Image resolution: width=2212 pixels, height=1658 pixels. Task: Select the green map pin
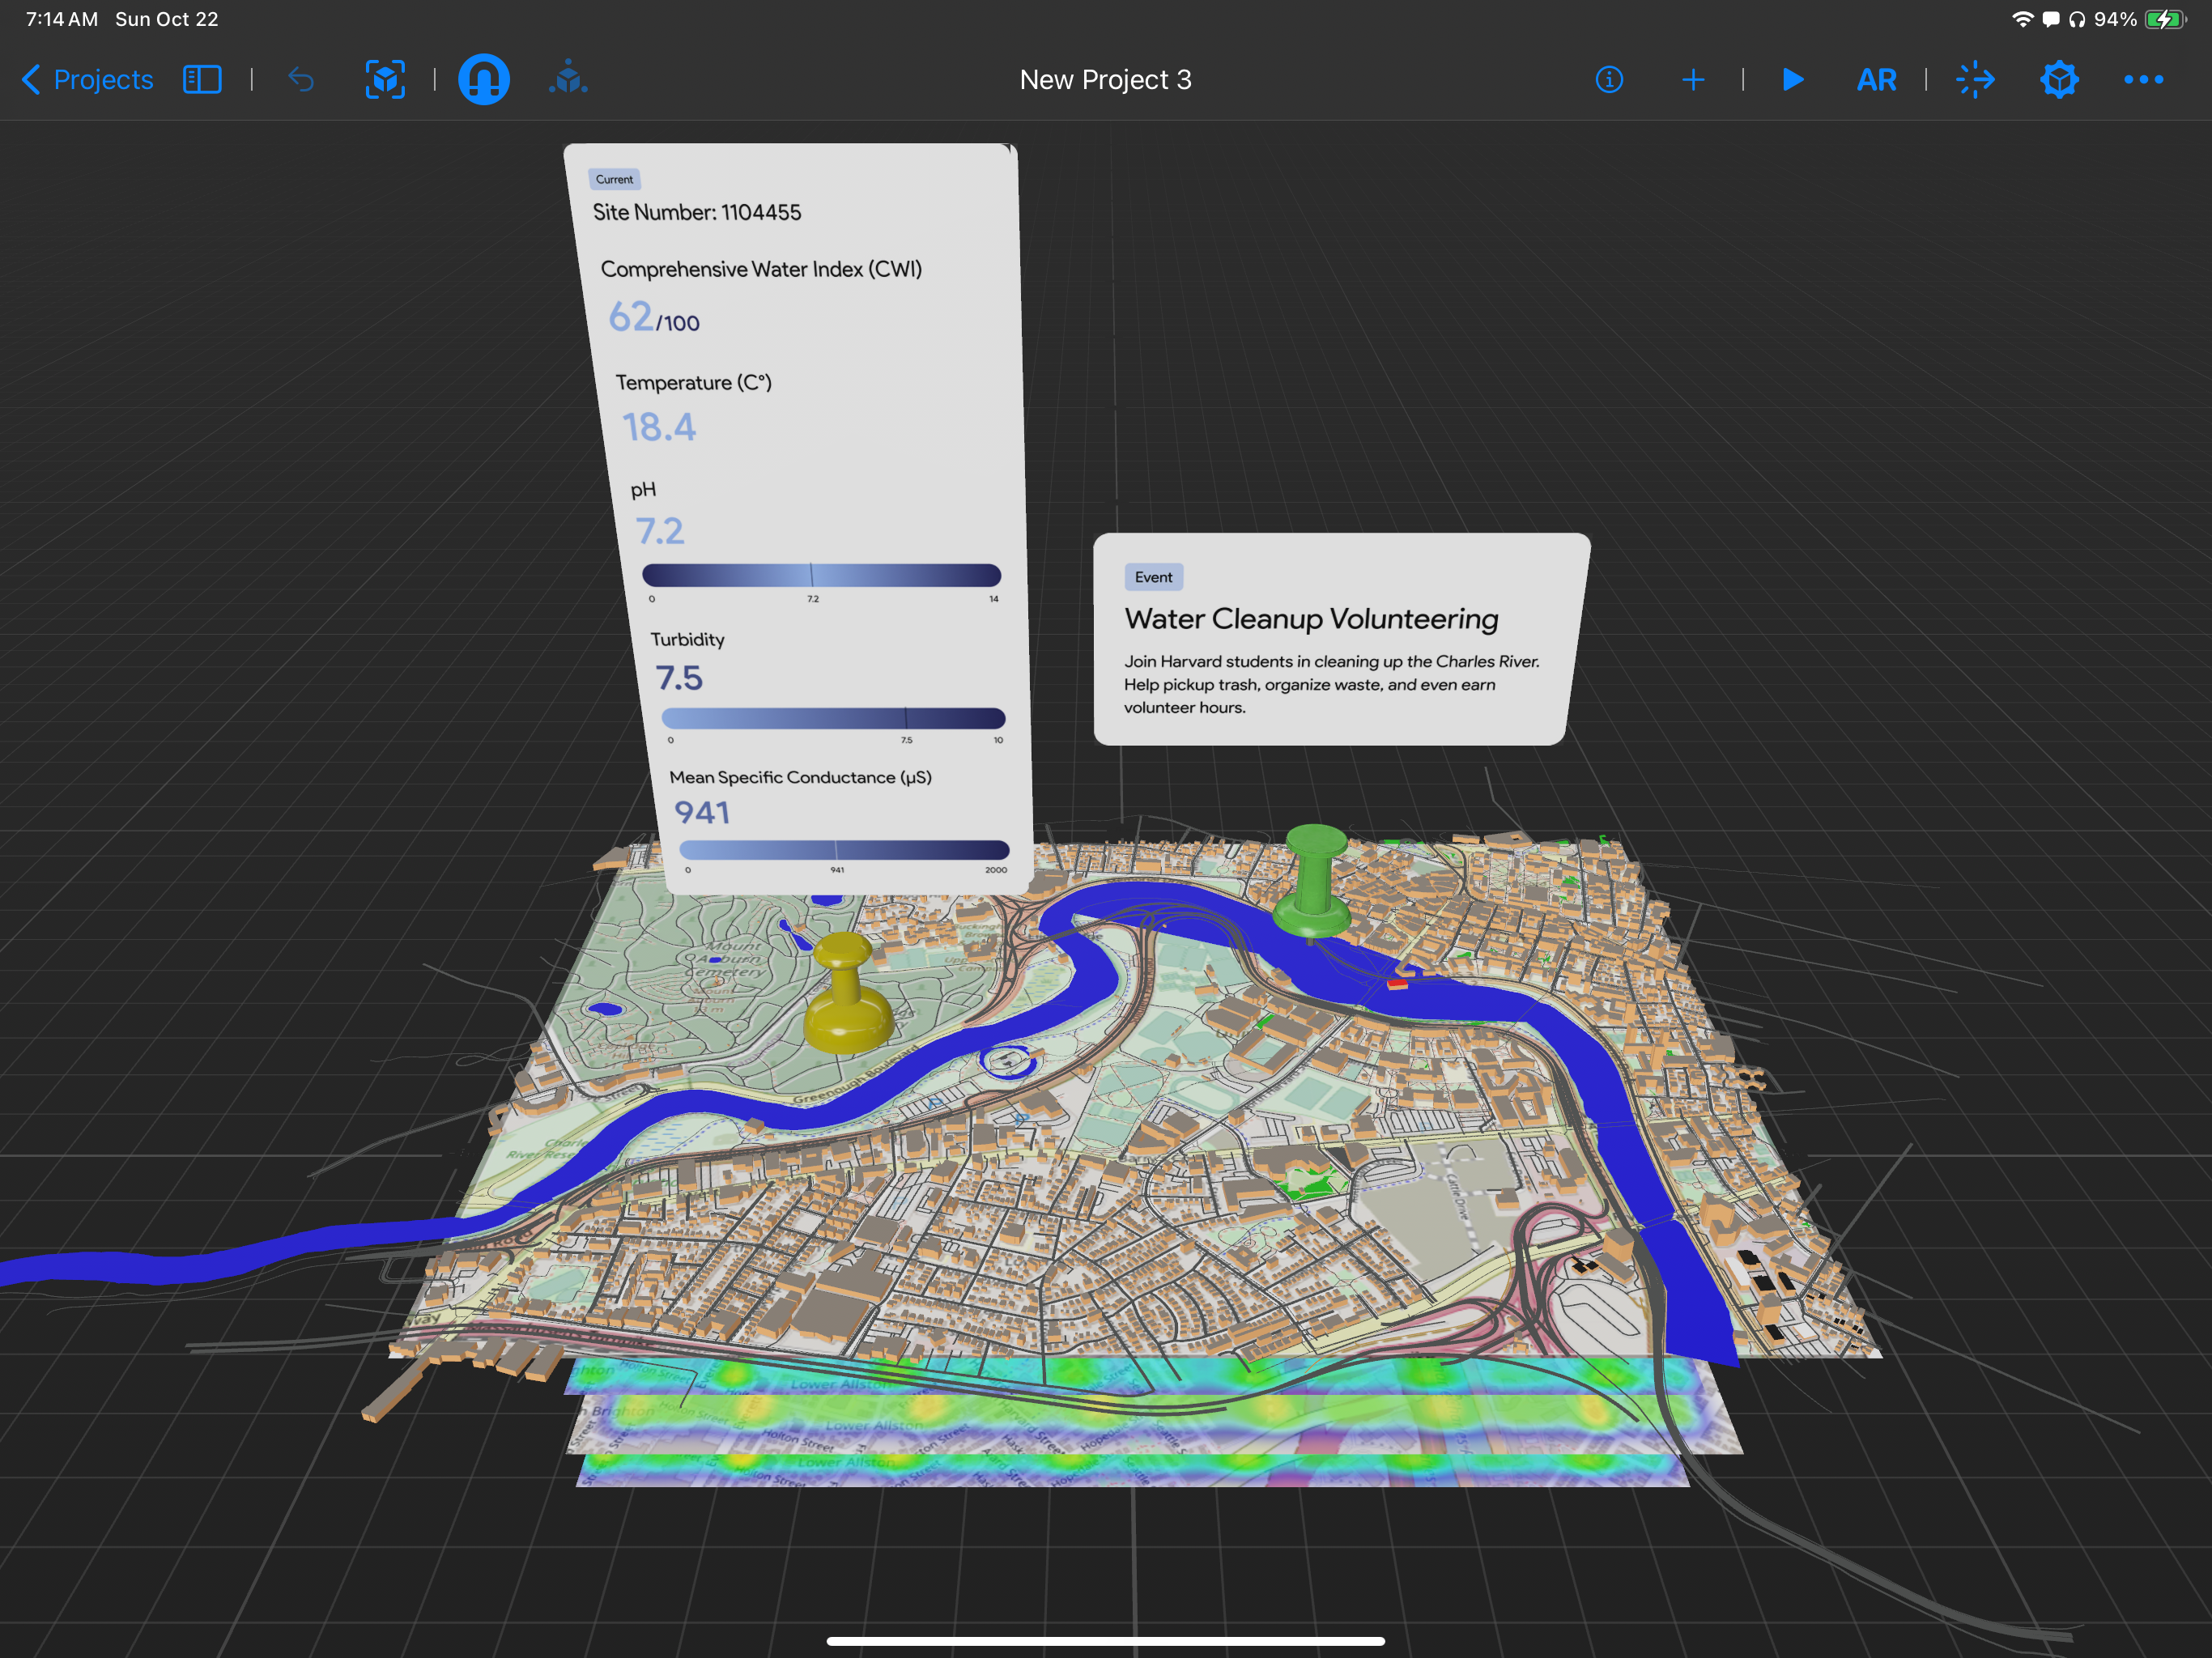1314,878
